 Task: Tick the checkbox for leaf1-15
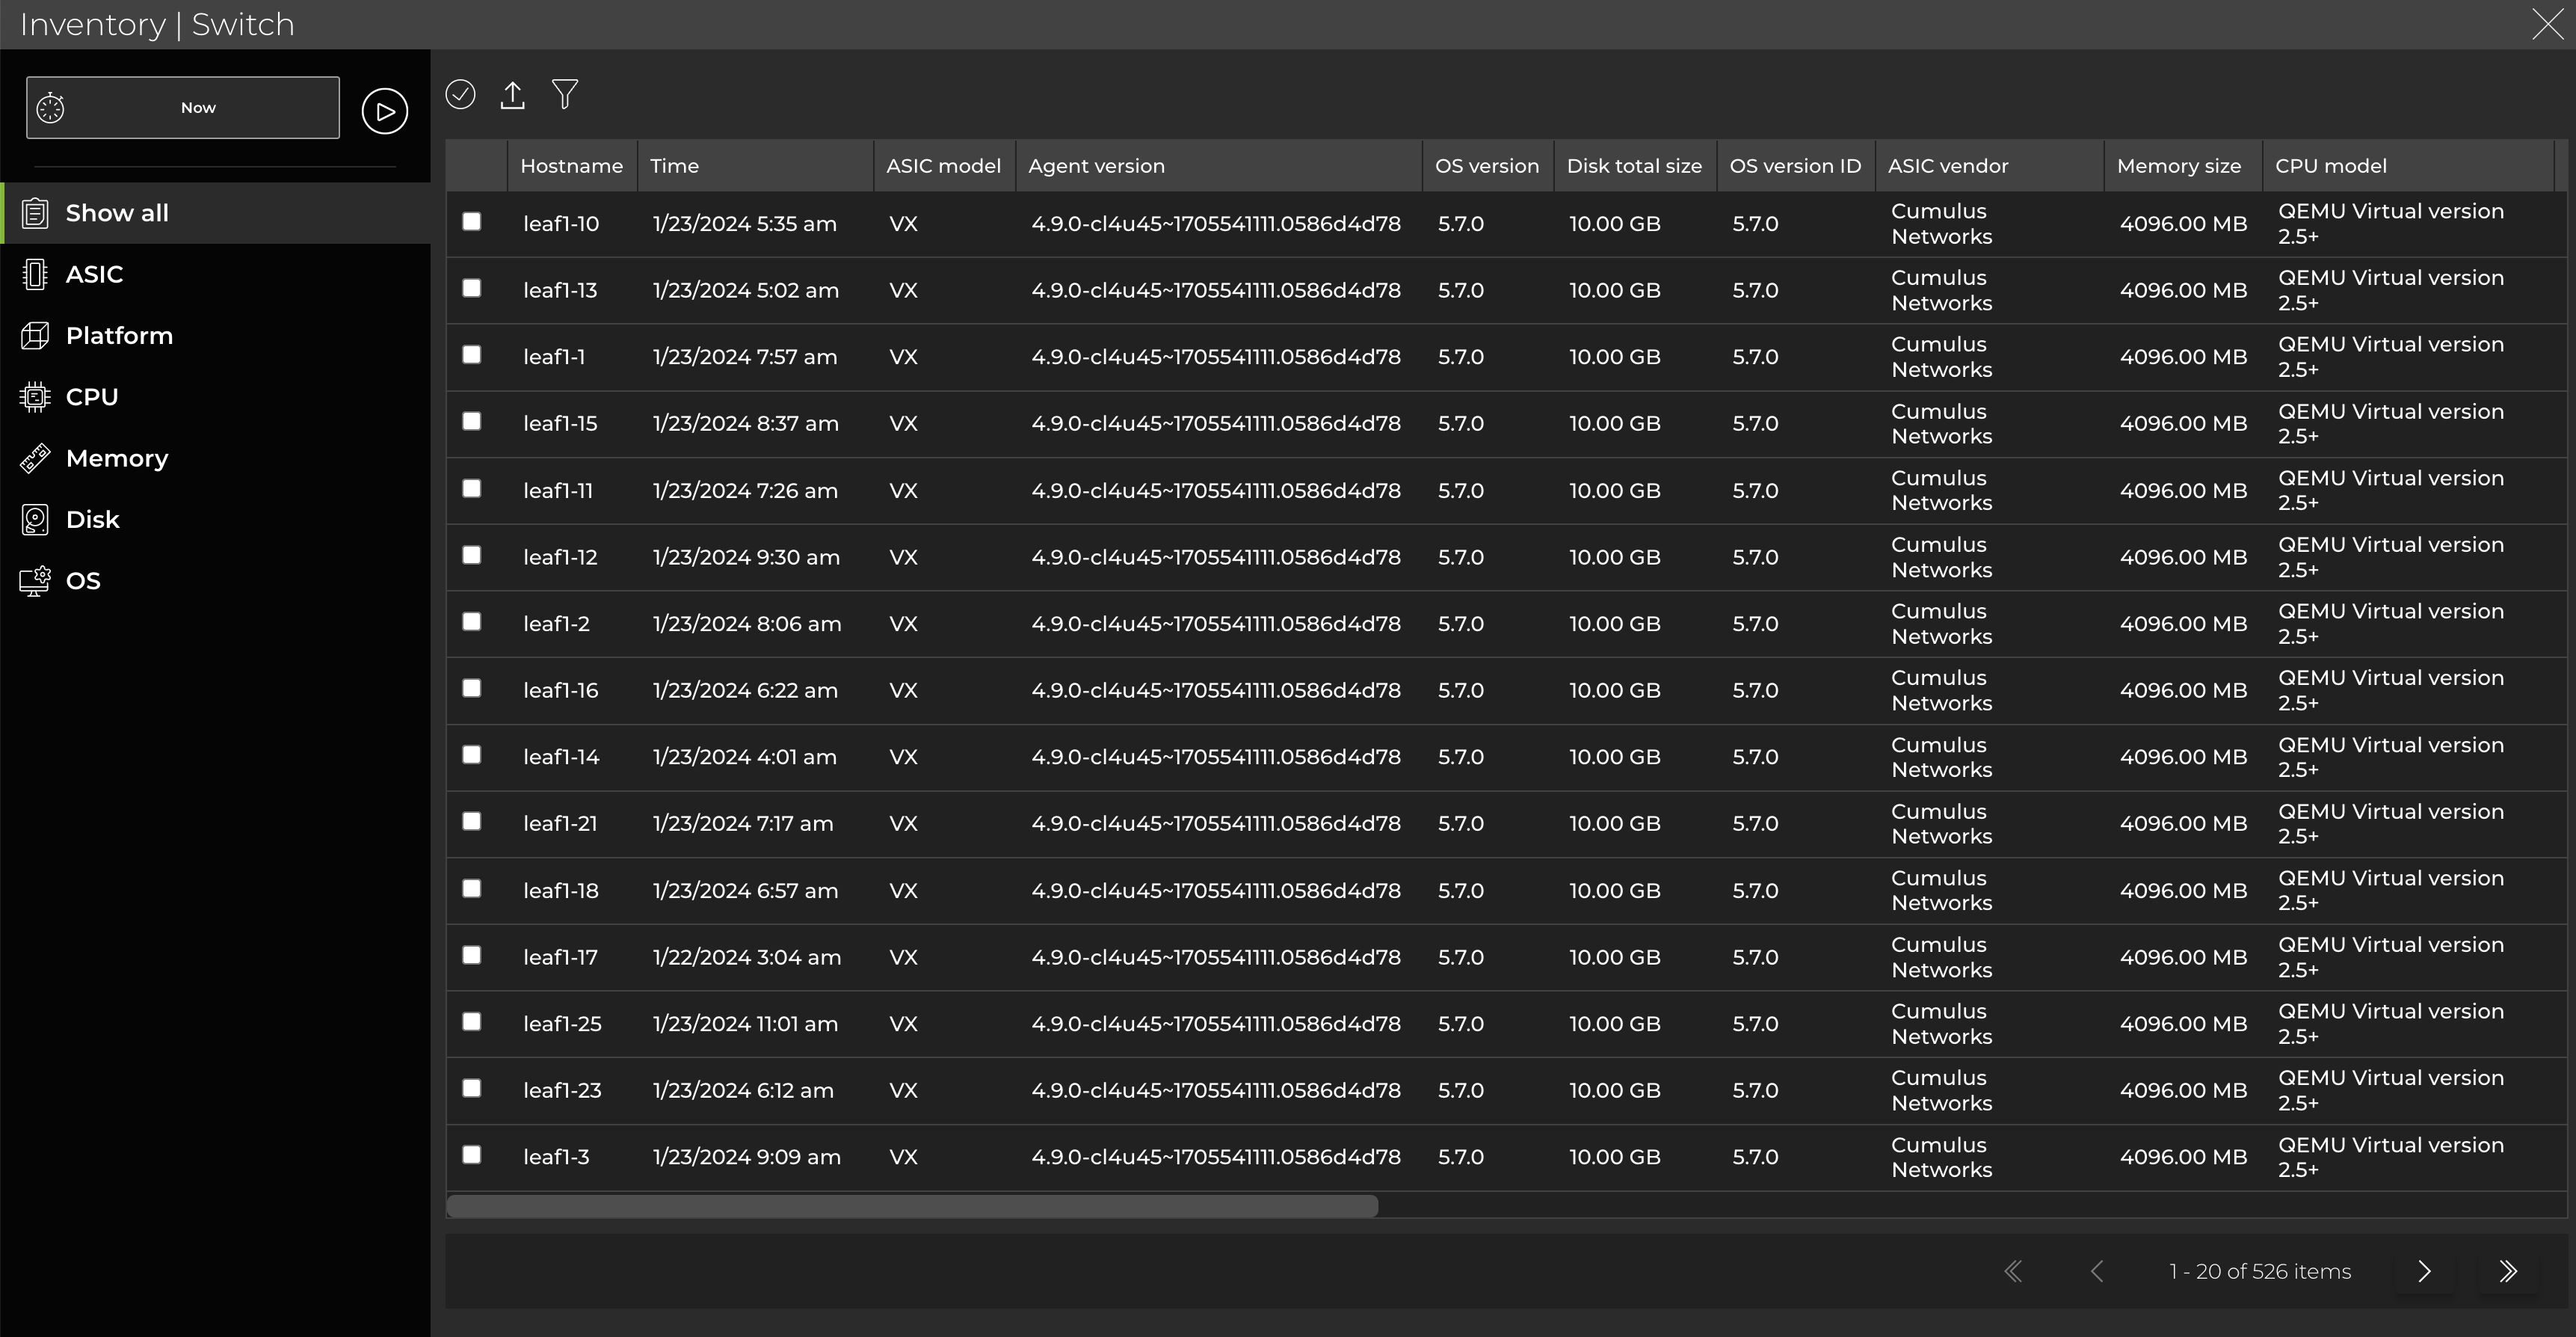(x=472, y=421)
